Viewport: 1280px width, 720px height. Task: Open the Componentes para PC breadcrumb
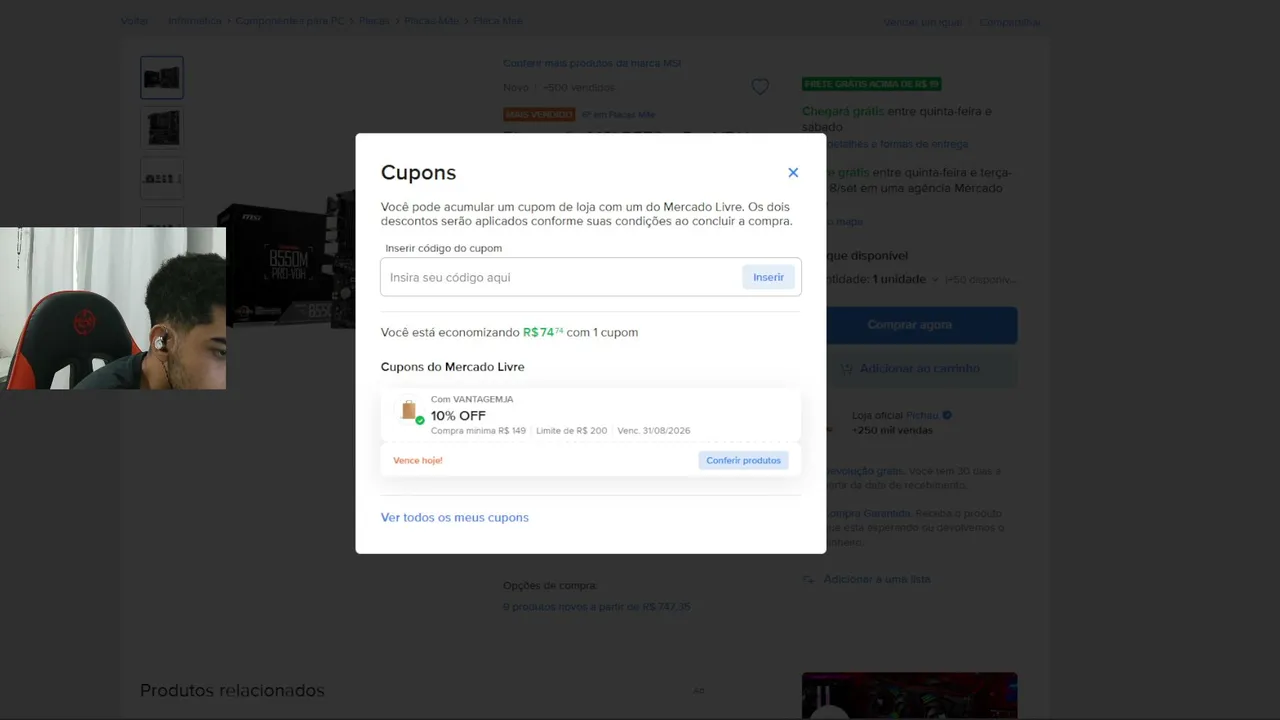tap(290, 21)
